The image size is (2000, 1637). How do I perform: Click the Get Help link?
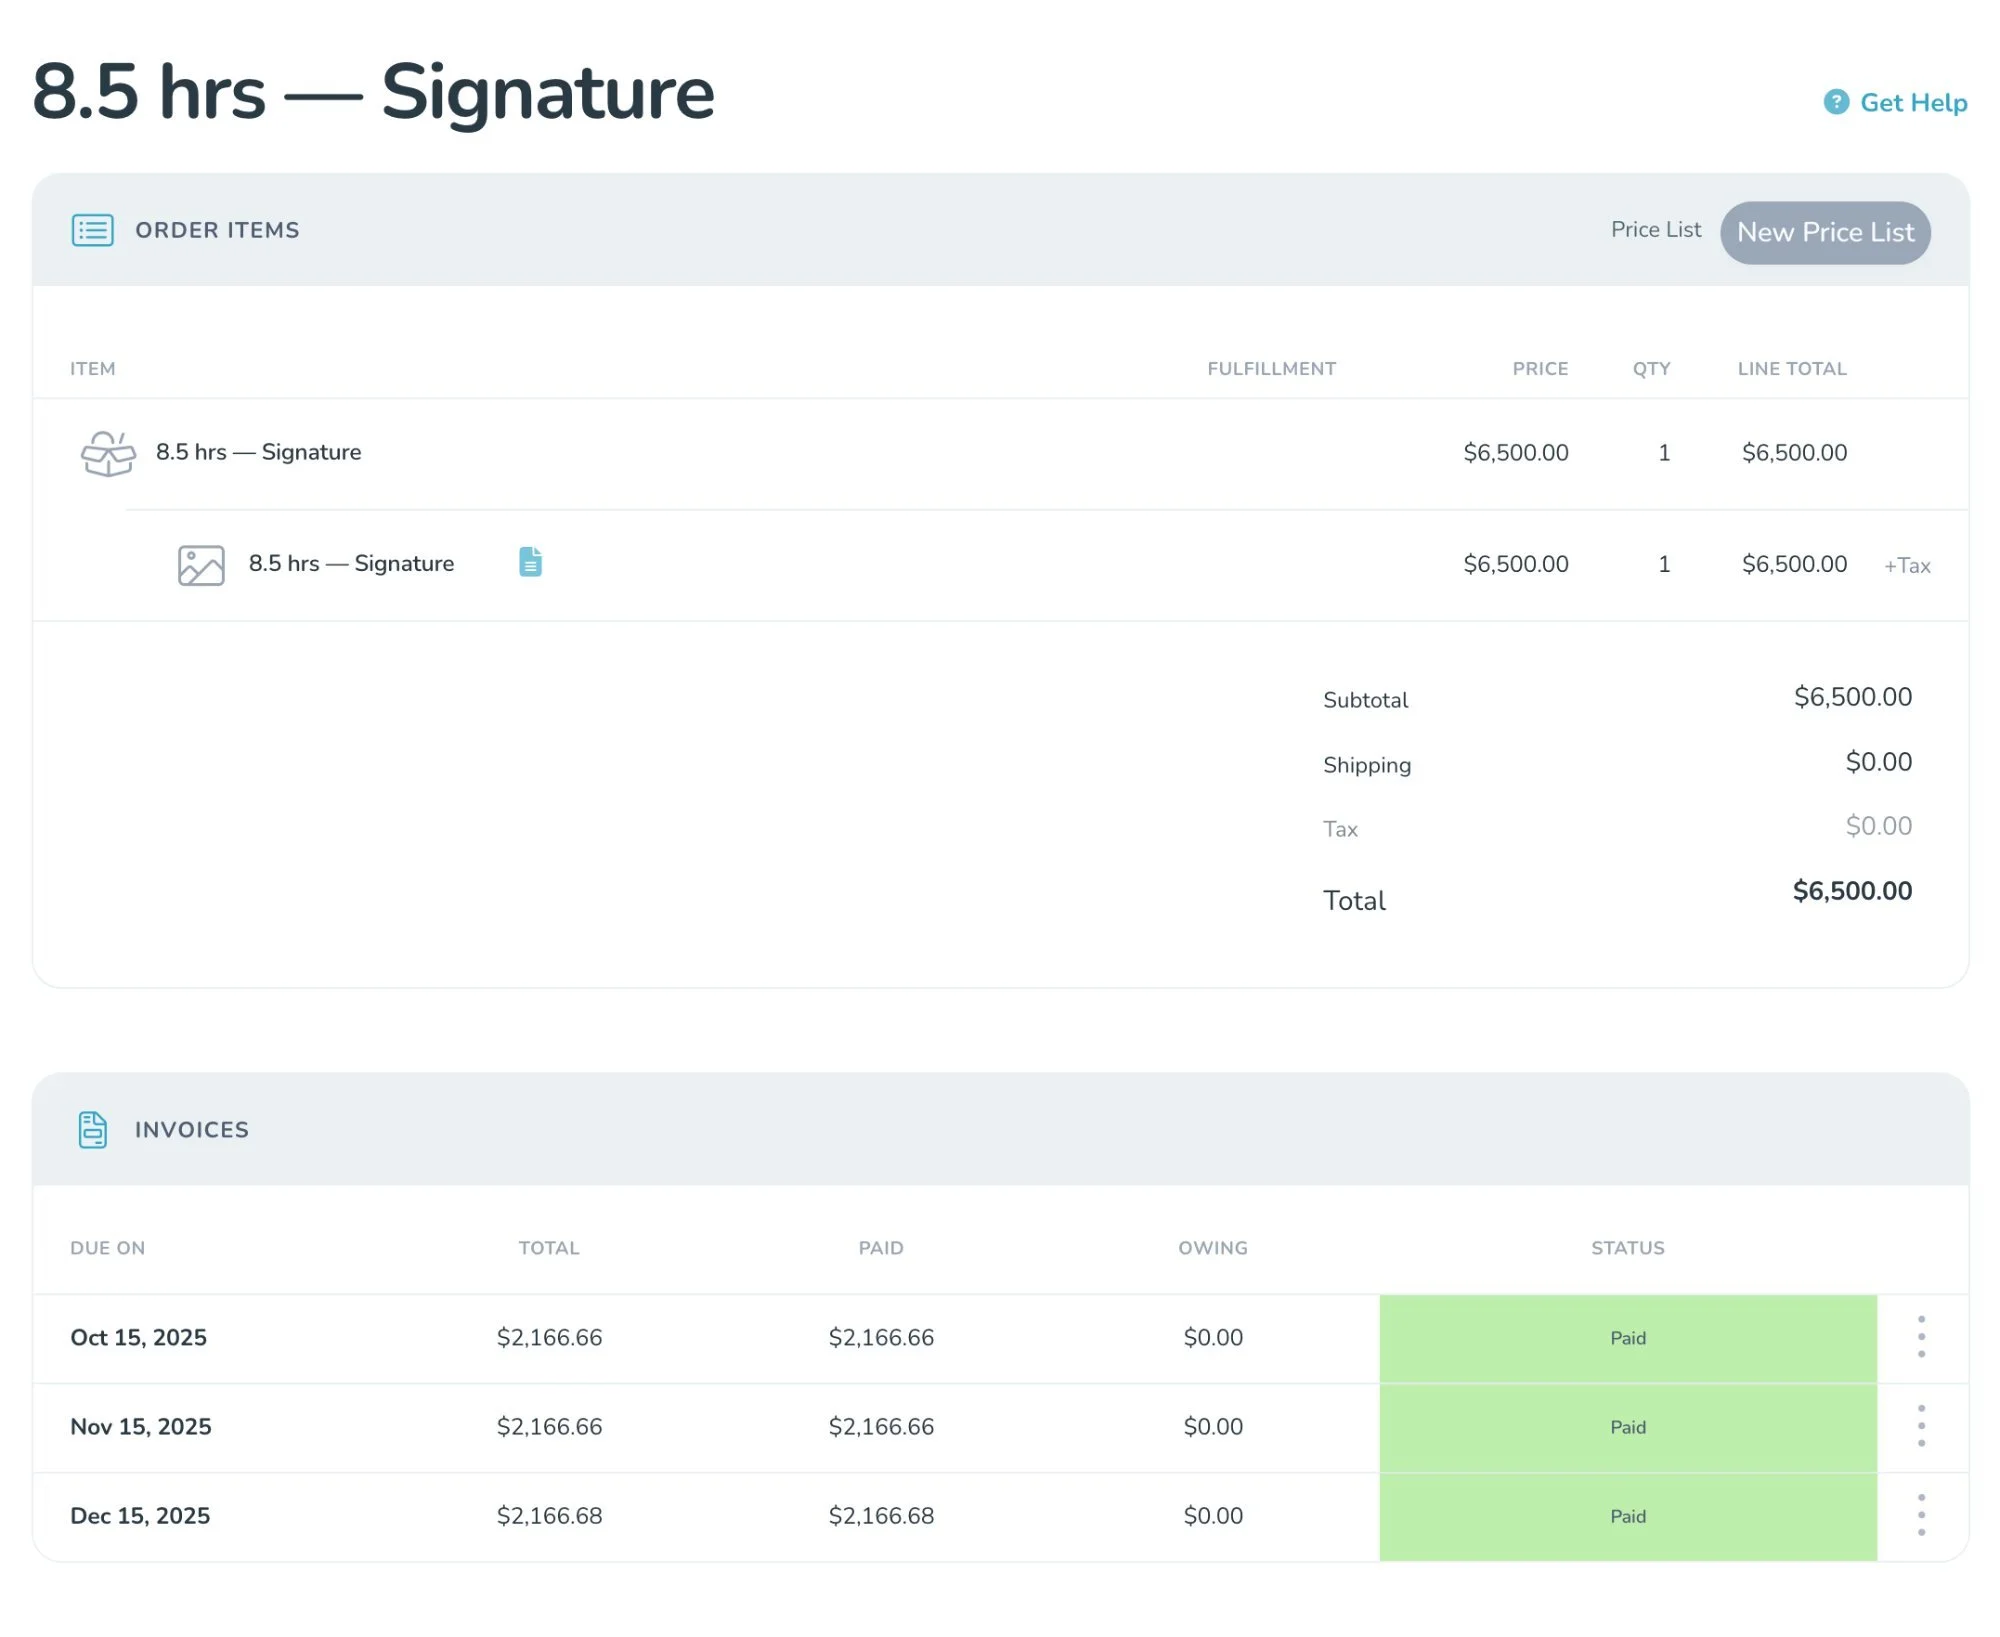[1913, 102]
